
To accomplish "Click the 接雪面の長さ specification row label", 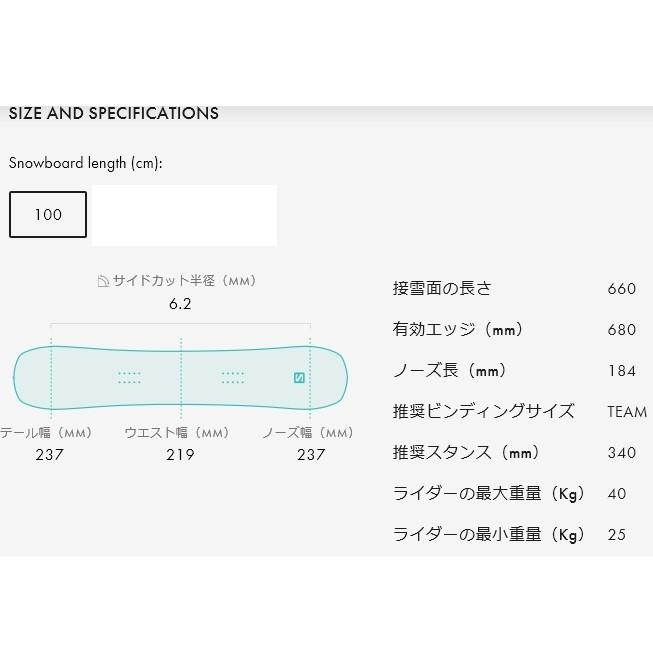I will pos(442,289).
